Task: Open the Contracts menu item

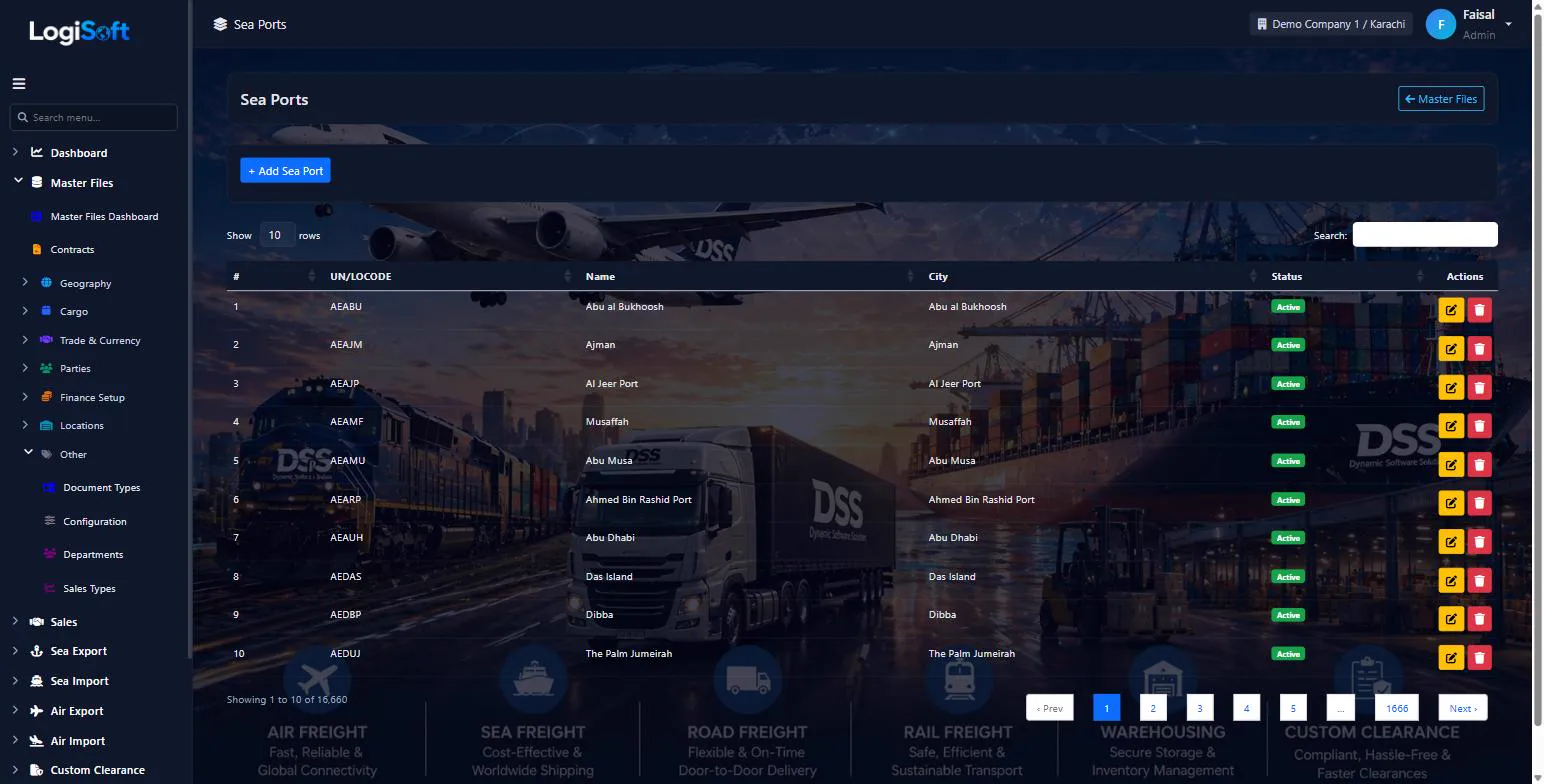Action: (72, 249)
